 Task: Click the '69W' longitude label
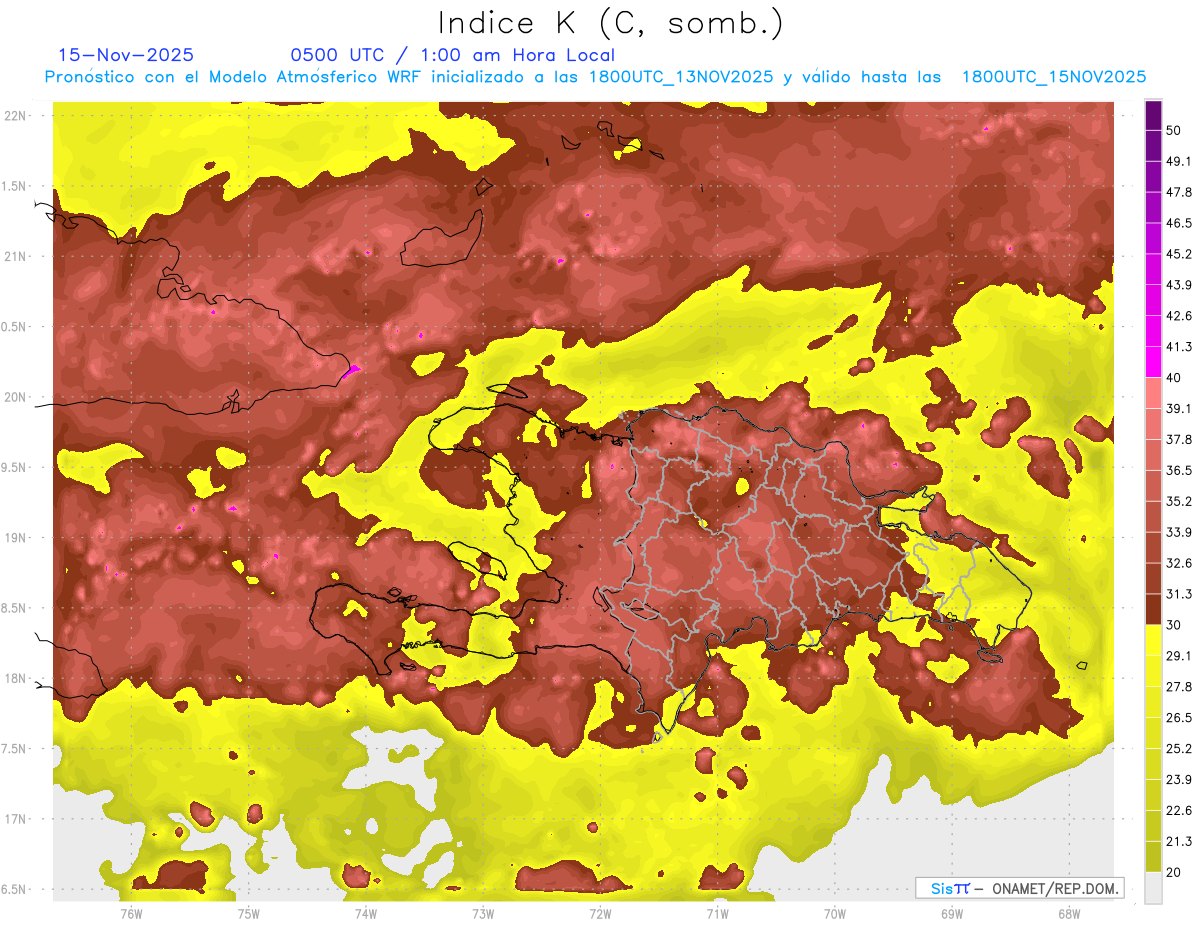pos(951,913)
